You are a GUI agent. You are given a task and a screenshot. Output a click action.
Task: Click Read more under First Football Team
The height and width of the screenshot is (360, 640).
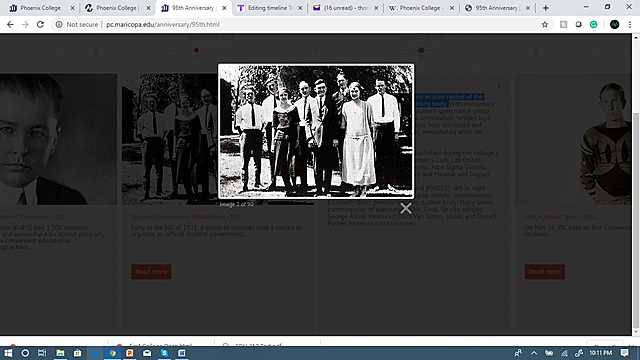tap(544, 271)
